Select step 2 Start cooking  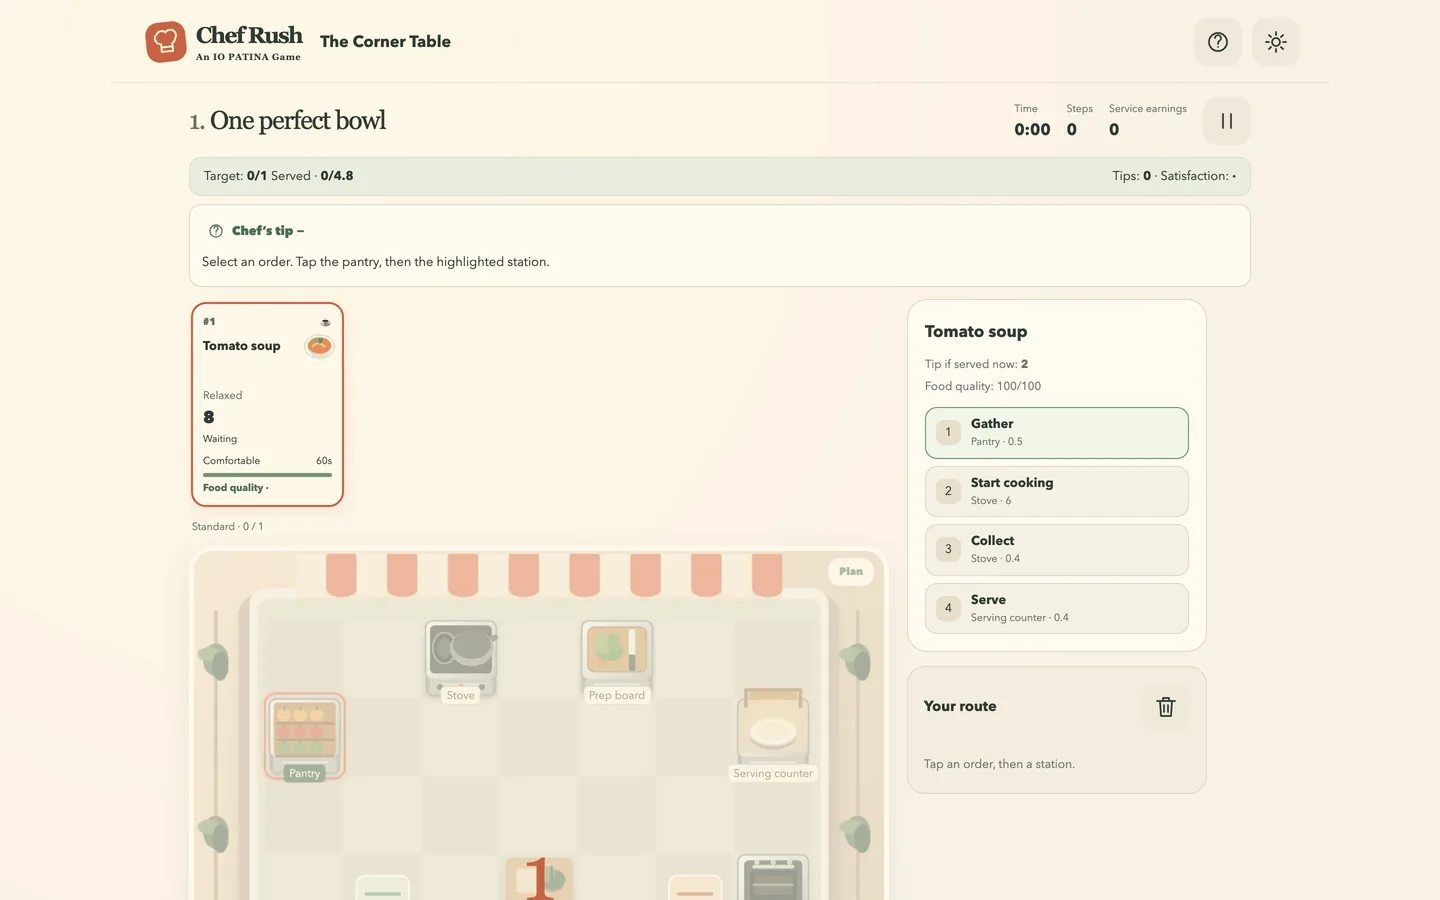1056,491
